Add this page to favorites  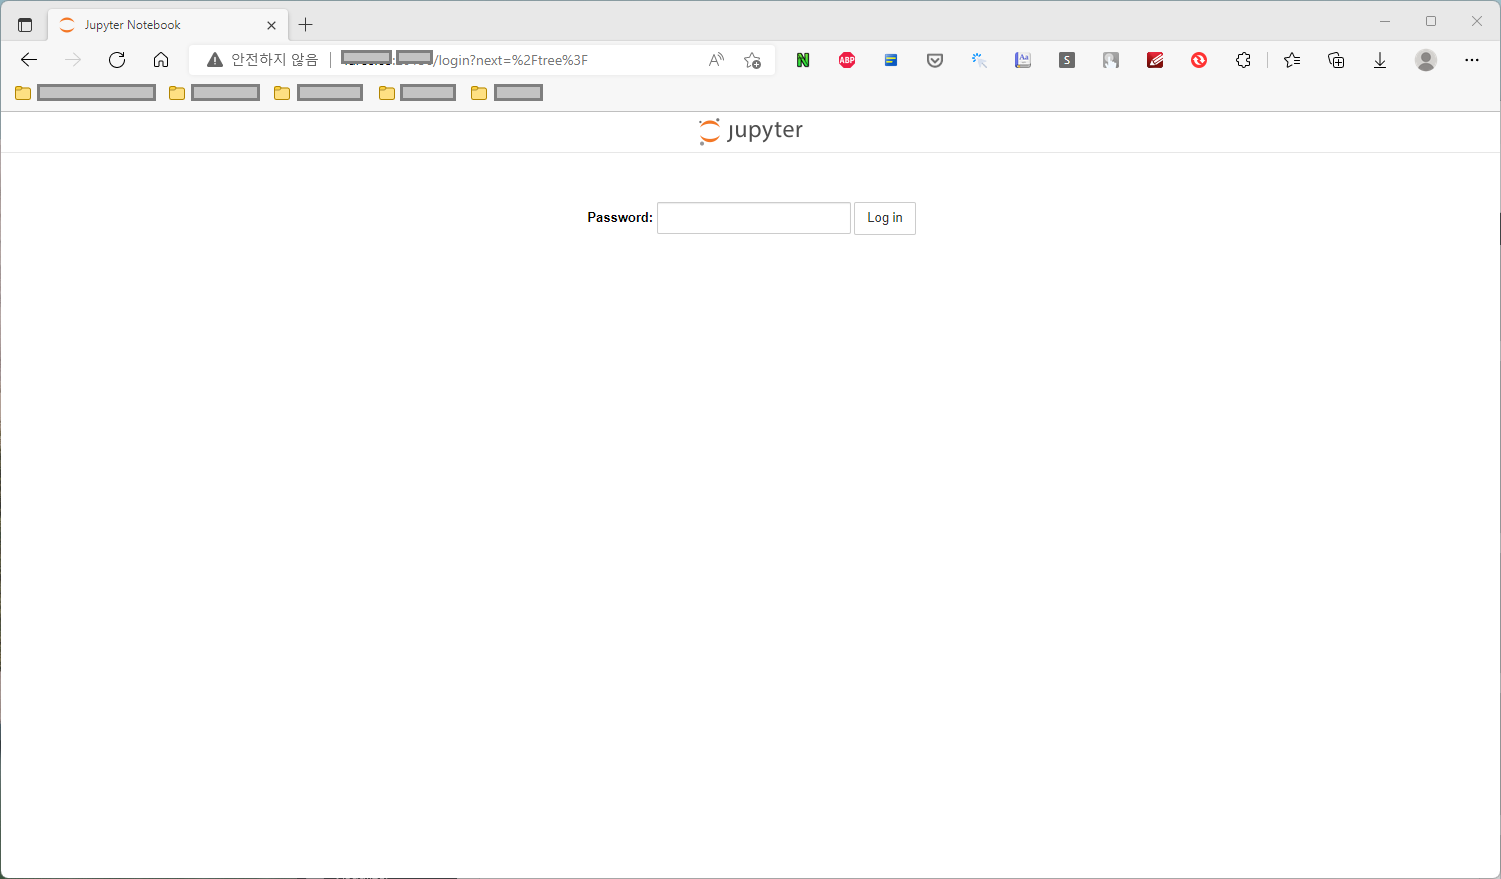point(752,60)
